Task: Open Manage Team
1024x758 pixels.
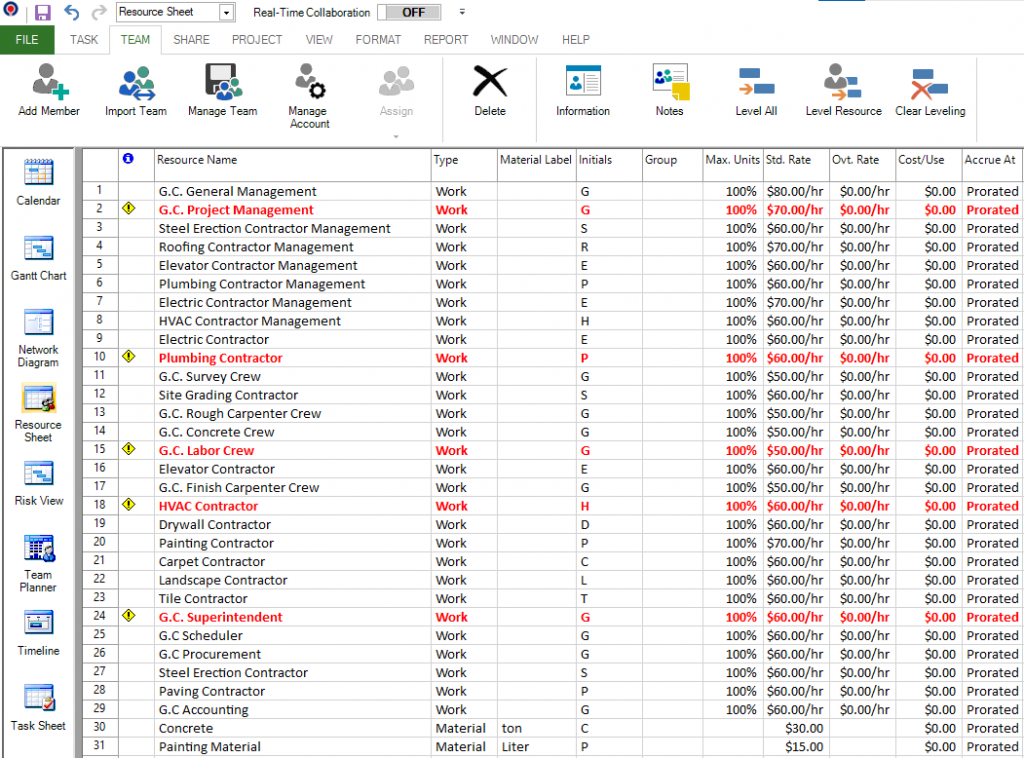Action: [222, 90]
